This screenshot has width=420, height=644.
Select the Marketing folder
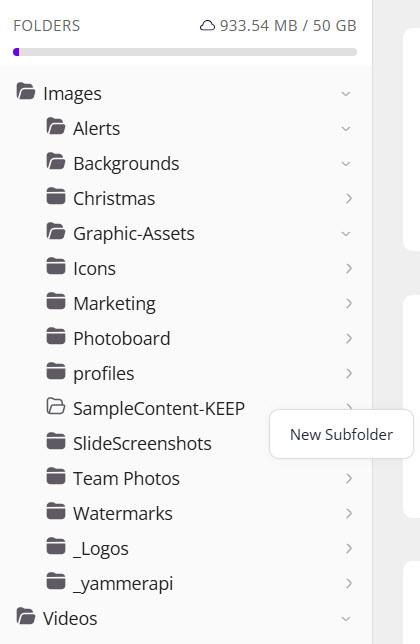[115, 304]
